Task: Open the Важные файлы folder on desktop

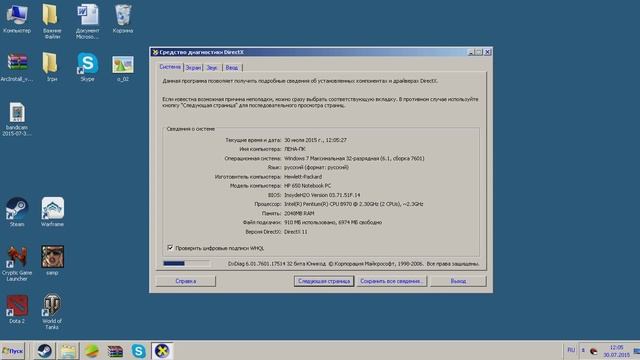Action: (x=52, y=22)
